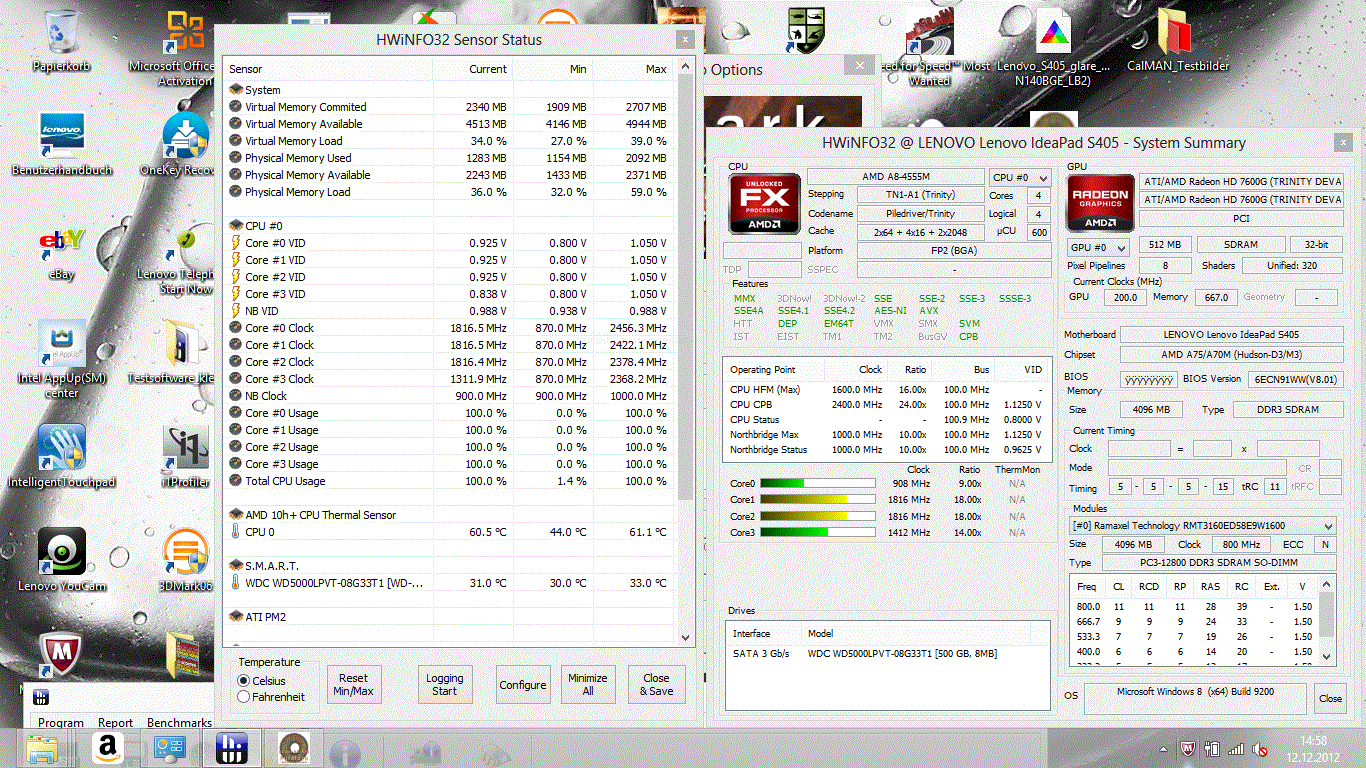This screenshot has width=1366, height=768.
Task: Open the taskbar clock showing 14:58
Action: tap(1313, 749)
